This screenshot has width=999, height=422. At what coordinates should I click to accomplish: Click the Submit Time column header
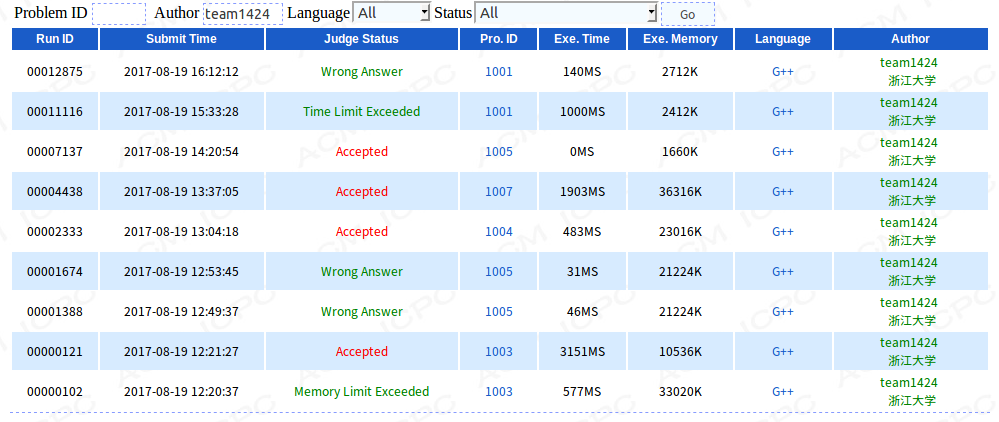click(x=181, y=39)
